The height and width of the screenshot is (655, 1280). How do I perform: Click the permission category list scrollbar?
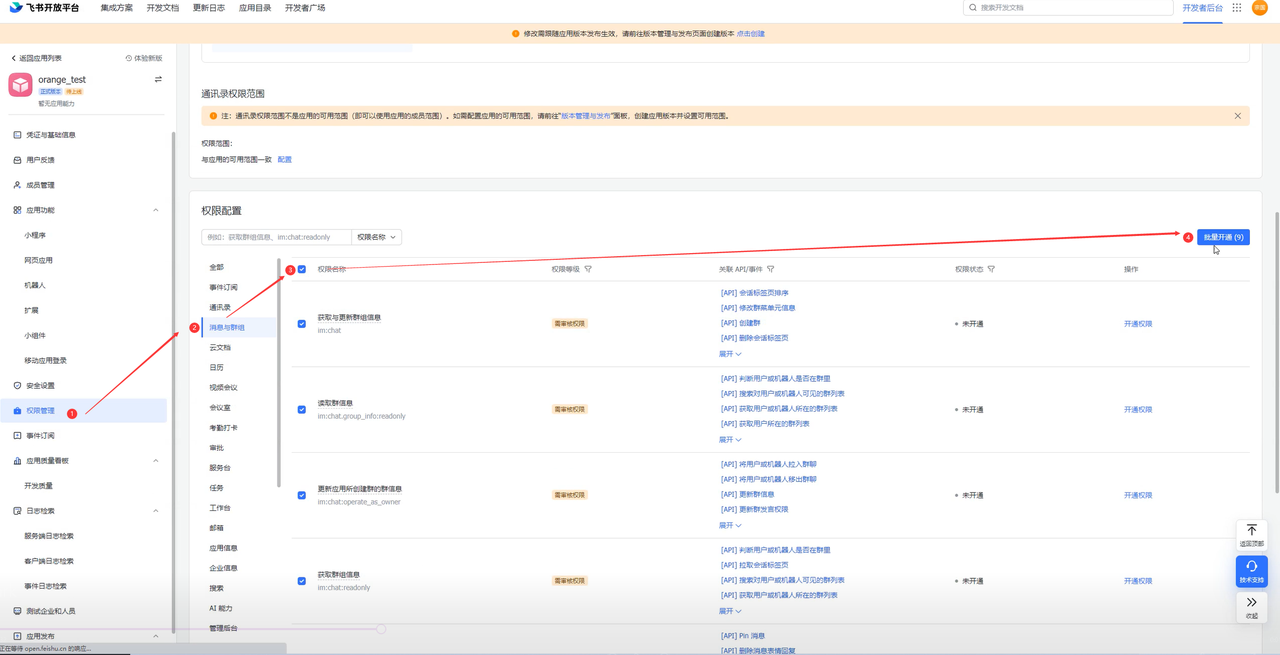coord(279,372)
